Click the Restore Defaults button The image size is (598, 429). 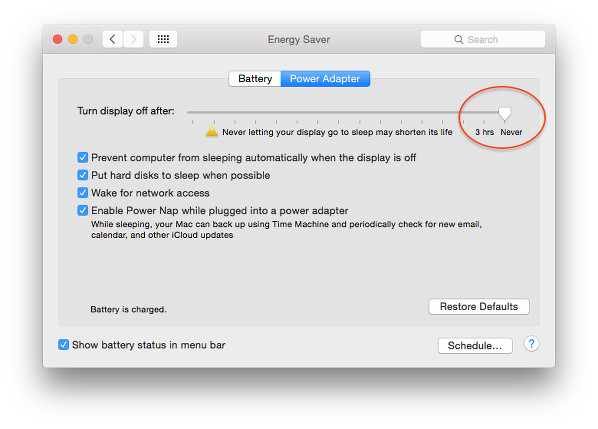pos(479,307)
